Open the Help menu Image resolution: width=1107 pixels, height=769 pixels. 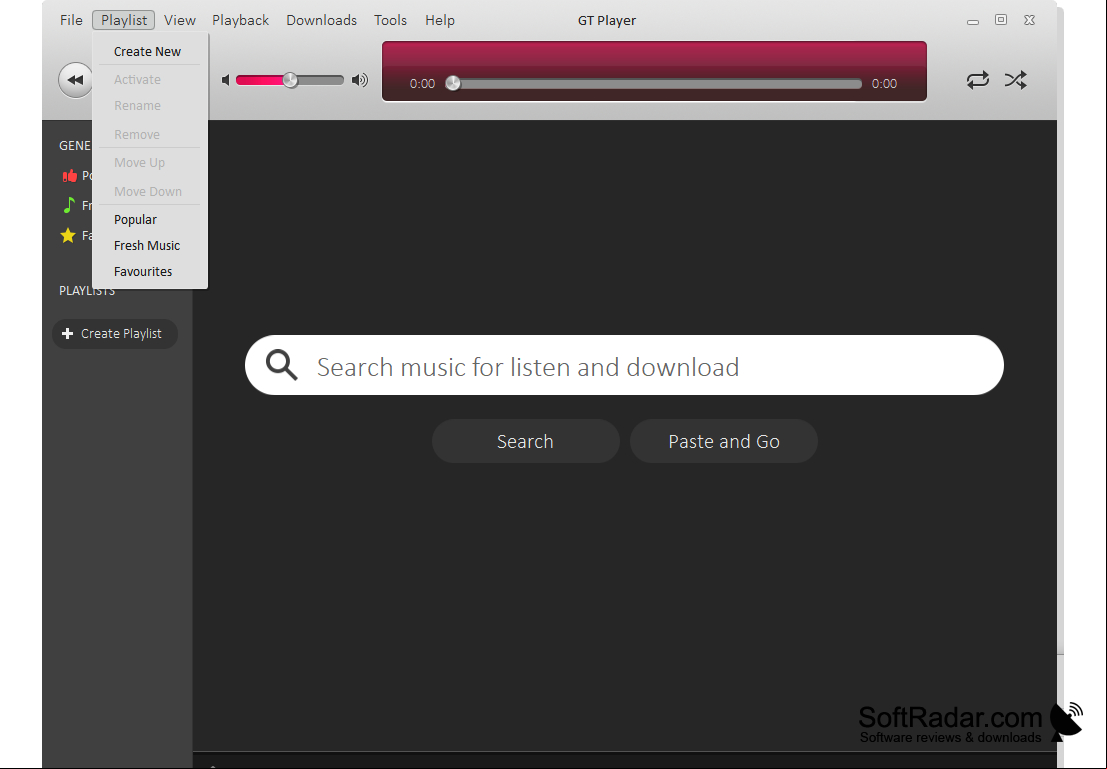pyautogui.click(x=440, y=20)
